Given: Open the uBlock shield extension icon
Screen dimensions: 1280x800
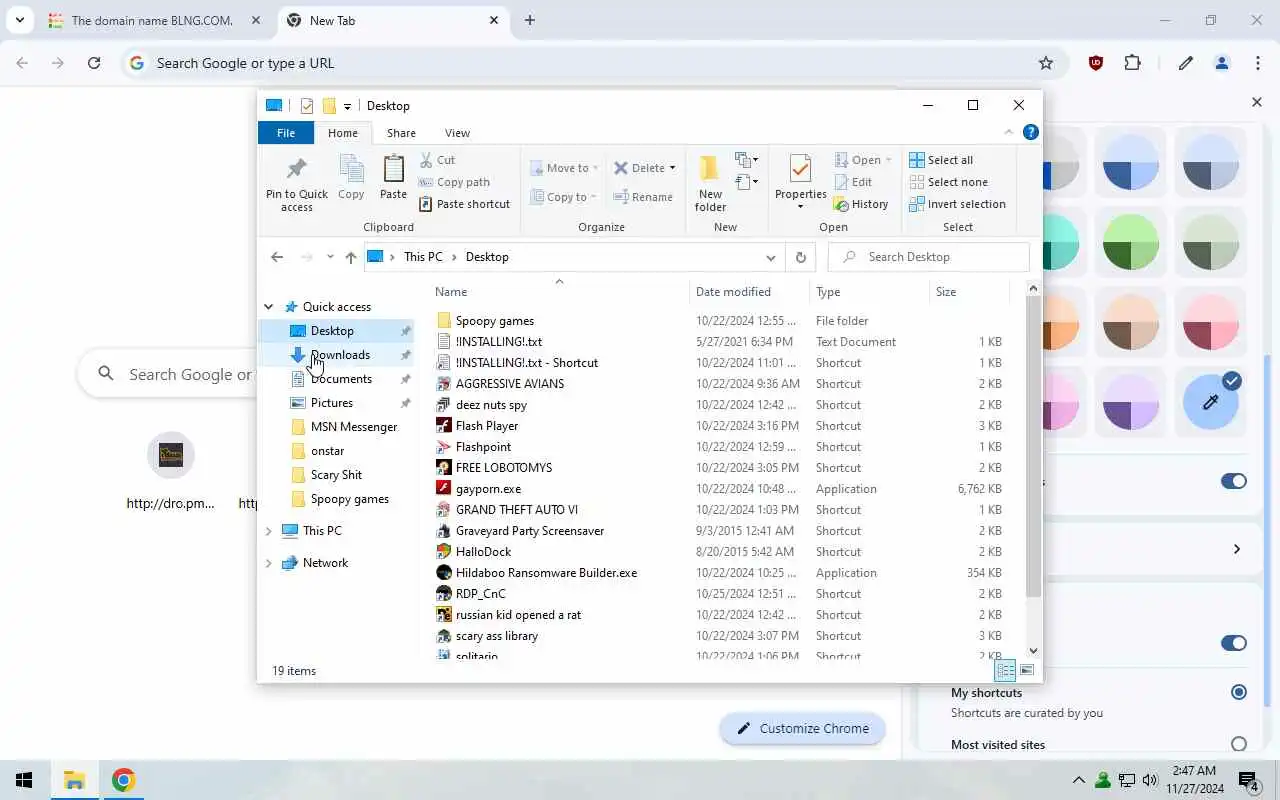Looking at the screenshot, I should 1096,63.
